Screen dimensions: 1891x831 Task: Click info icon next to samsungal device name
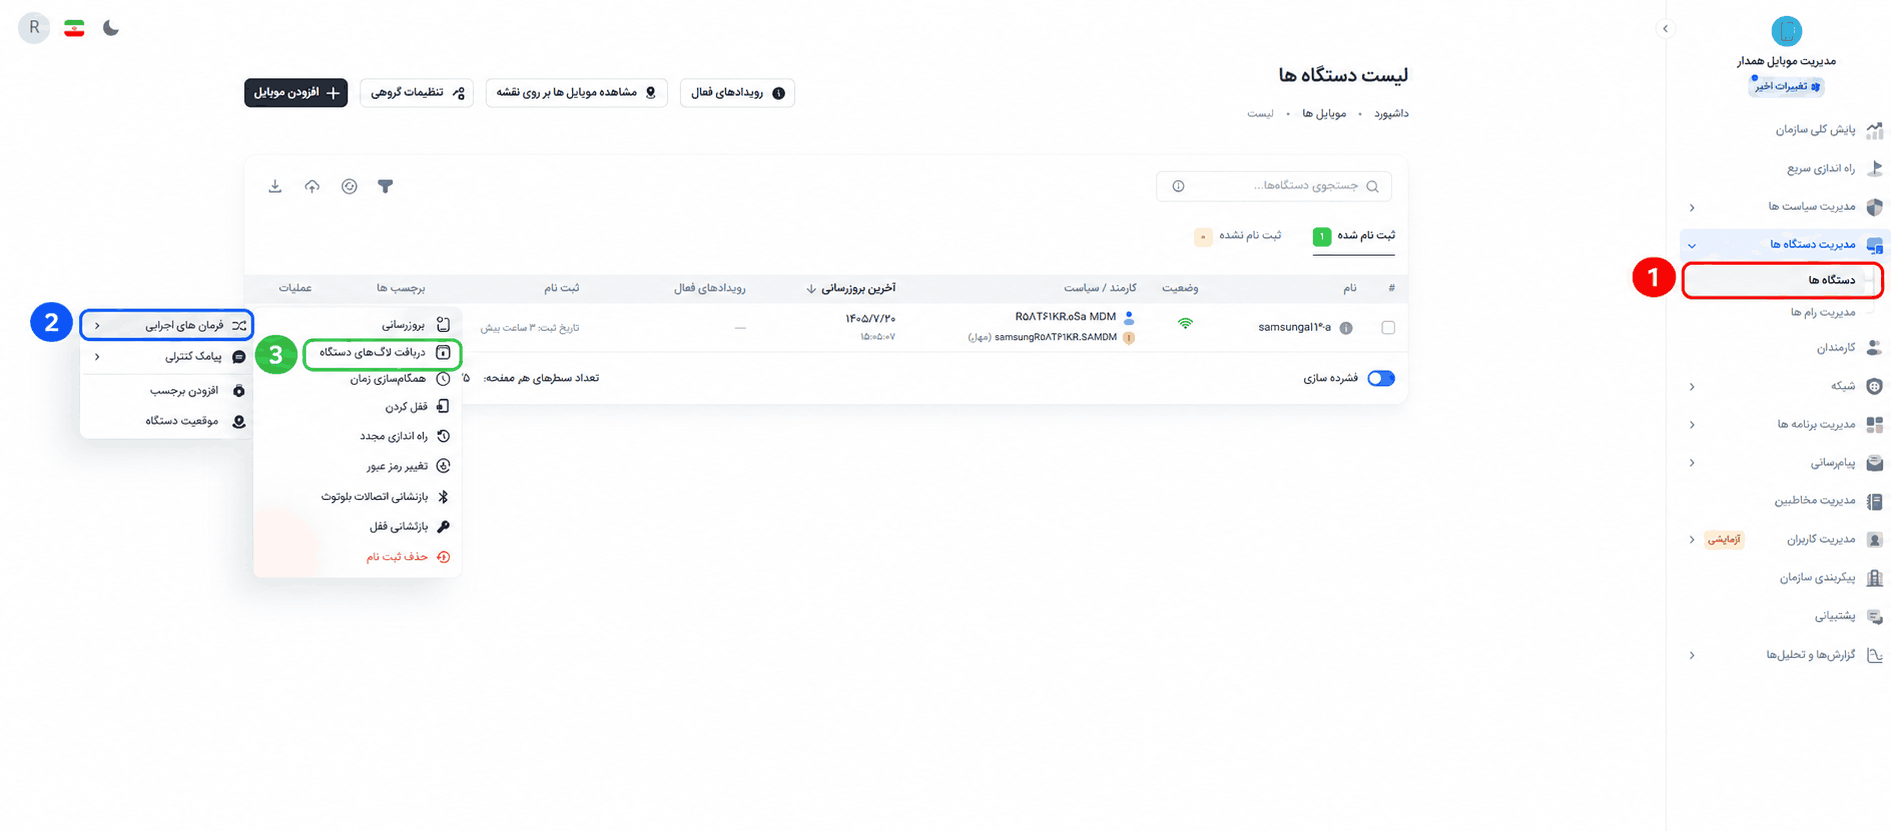tap(1346, 328)
